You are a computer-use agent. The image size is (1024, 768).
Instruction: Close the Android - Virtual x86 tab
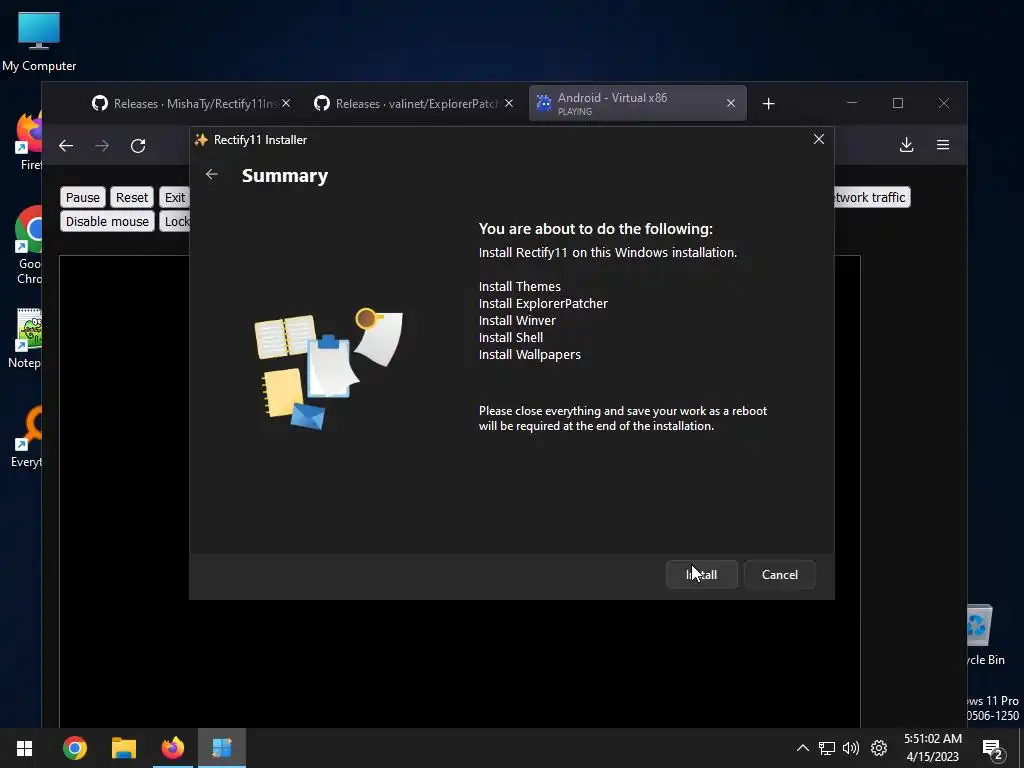[x=731, y=103]
